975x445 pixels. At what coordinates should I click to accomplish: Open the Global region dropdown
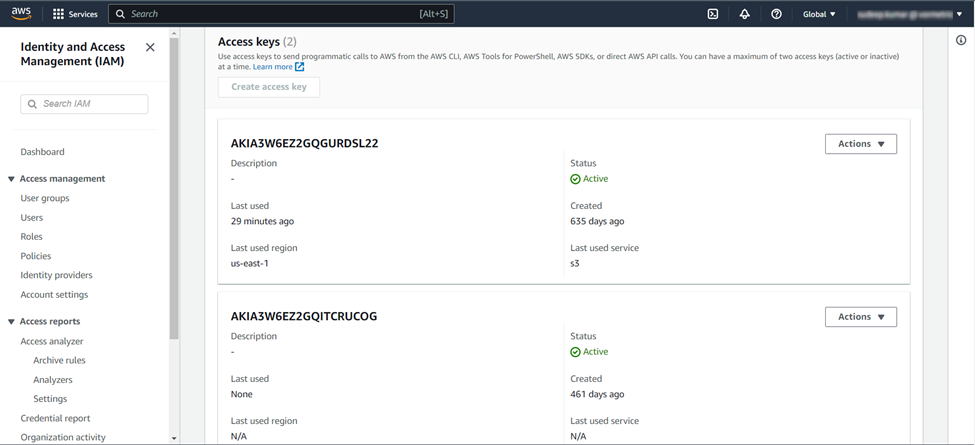(x=819, y=14)
